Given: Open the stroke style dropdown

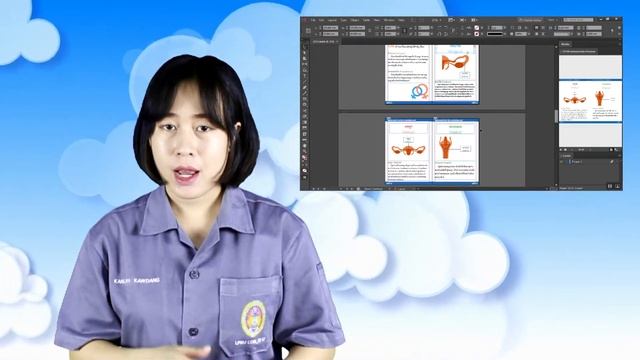Looking at the screenshot, I should (496, 34).
